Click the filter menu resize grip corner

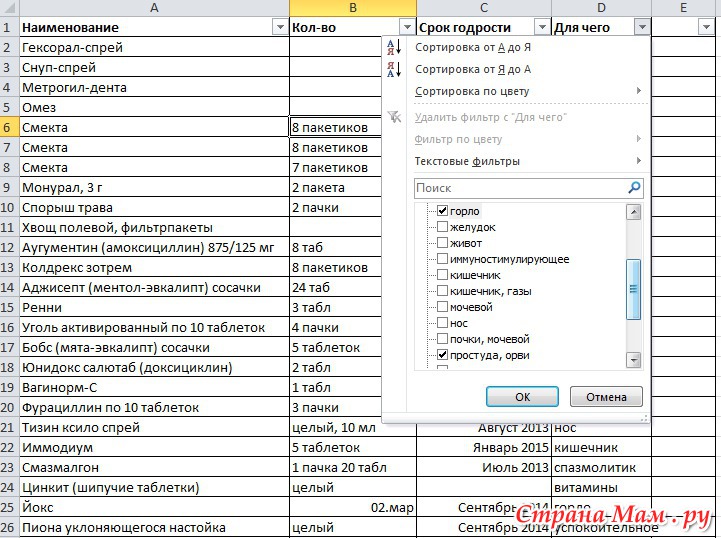coord(644,418)
